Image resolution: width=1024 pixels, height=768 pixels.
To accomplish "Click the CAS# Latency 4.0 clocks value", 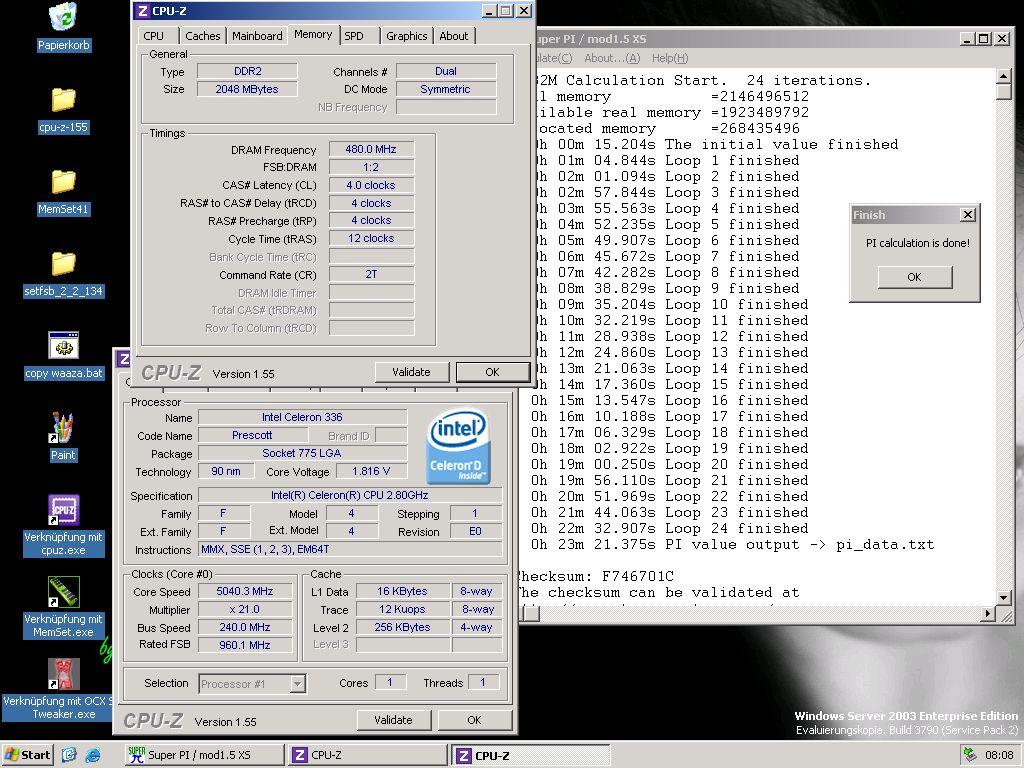I will (371, 185).
